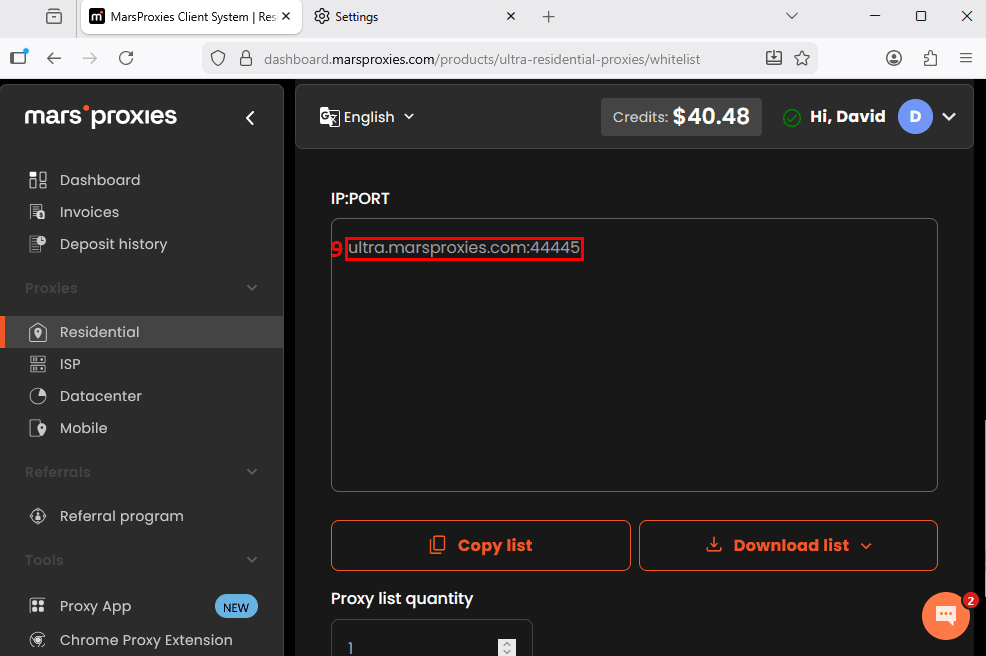The width and height of the screenshot is (986, 656).
Task: Collapse the Referrals section
Action: 252,472
